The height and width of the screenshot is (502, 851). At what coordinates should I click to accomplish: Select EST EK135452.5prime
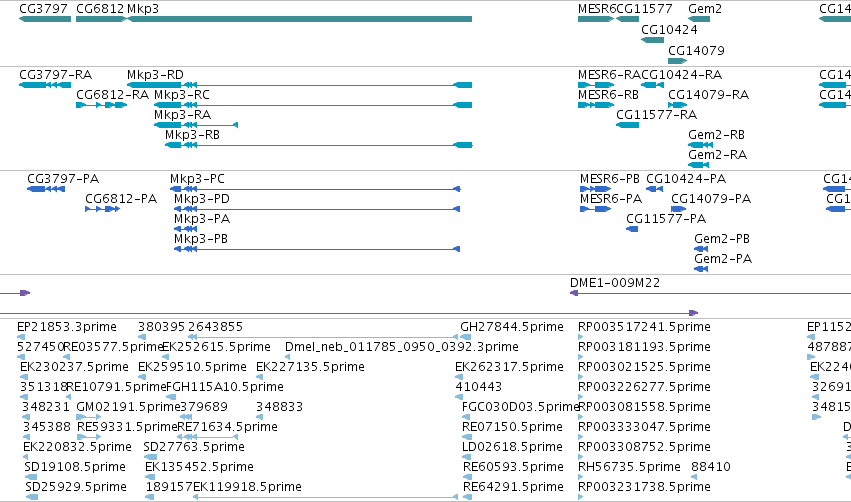(x=199, y=467)
